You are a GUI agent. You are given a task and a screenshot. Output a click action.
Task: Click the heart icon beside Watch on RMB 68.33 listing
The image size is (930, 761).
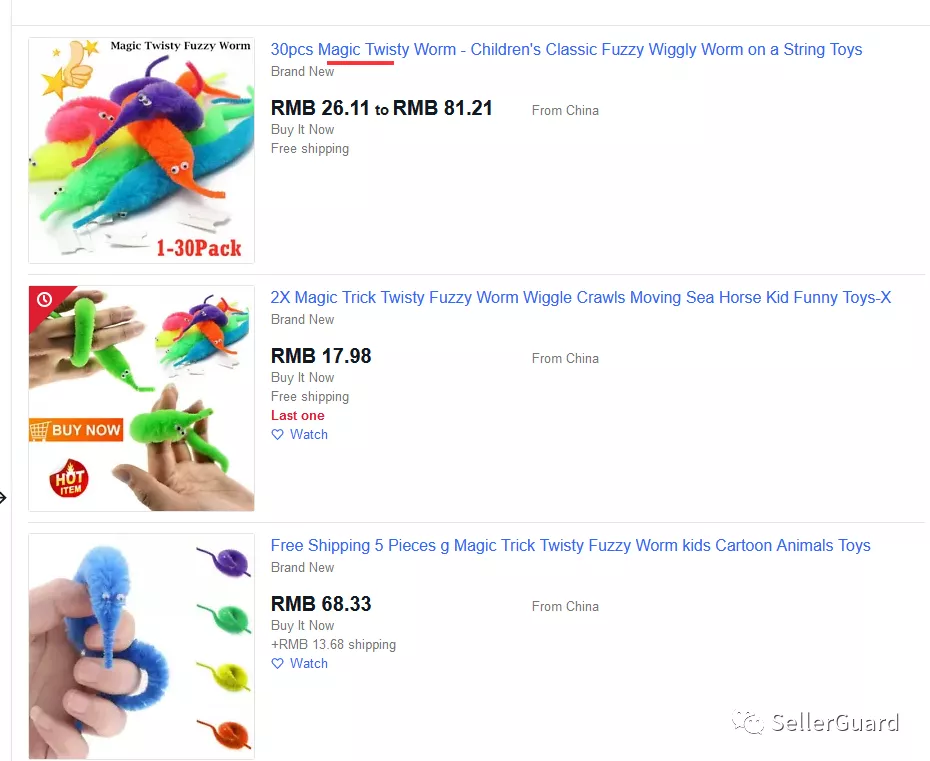[x=277, y=664]
